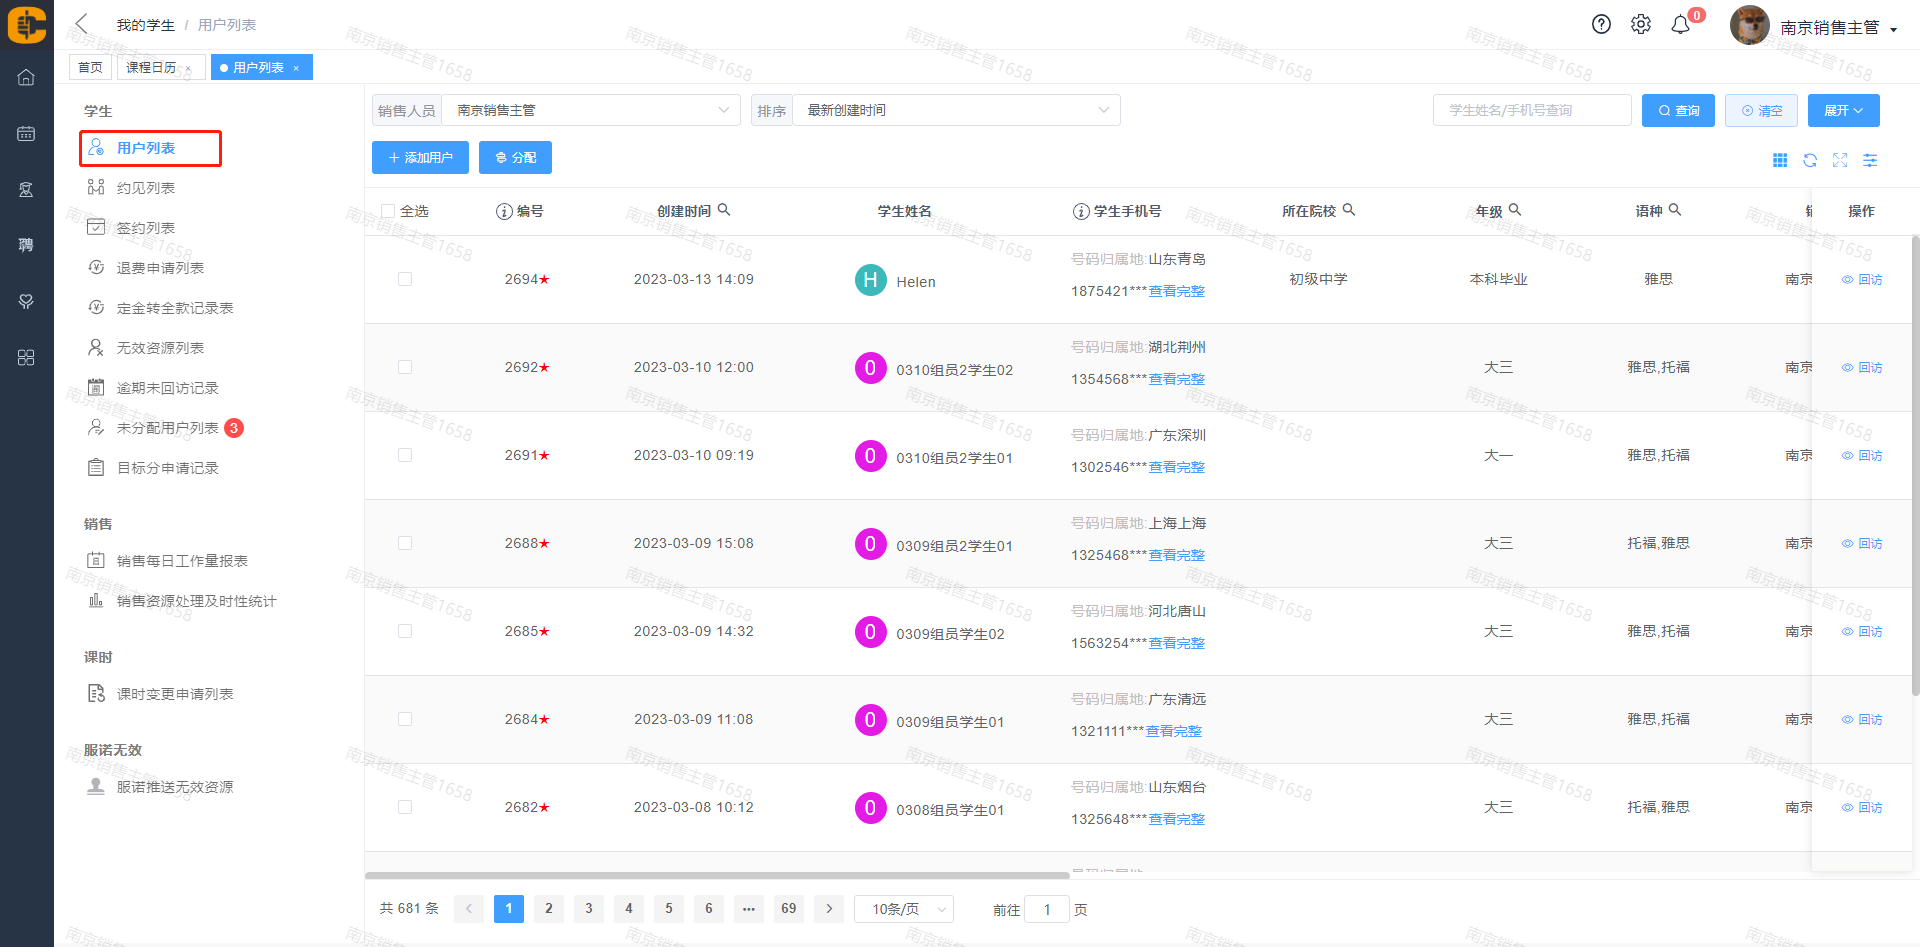Click the notification bell icon
Screen dimensions: 1920x947
(1681, 25)
